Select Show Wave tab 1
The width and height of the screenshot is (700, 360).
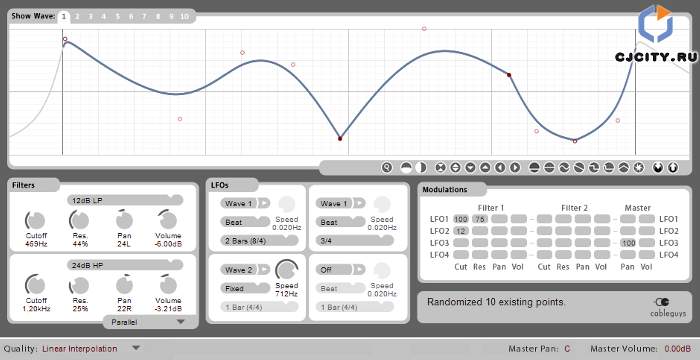(x=64, y=17)
